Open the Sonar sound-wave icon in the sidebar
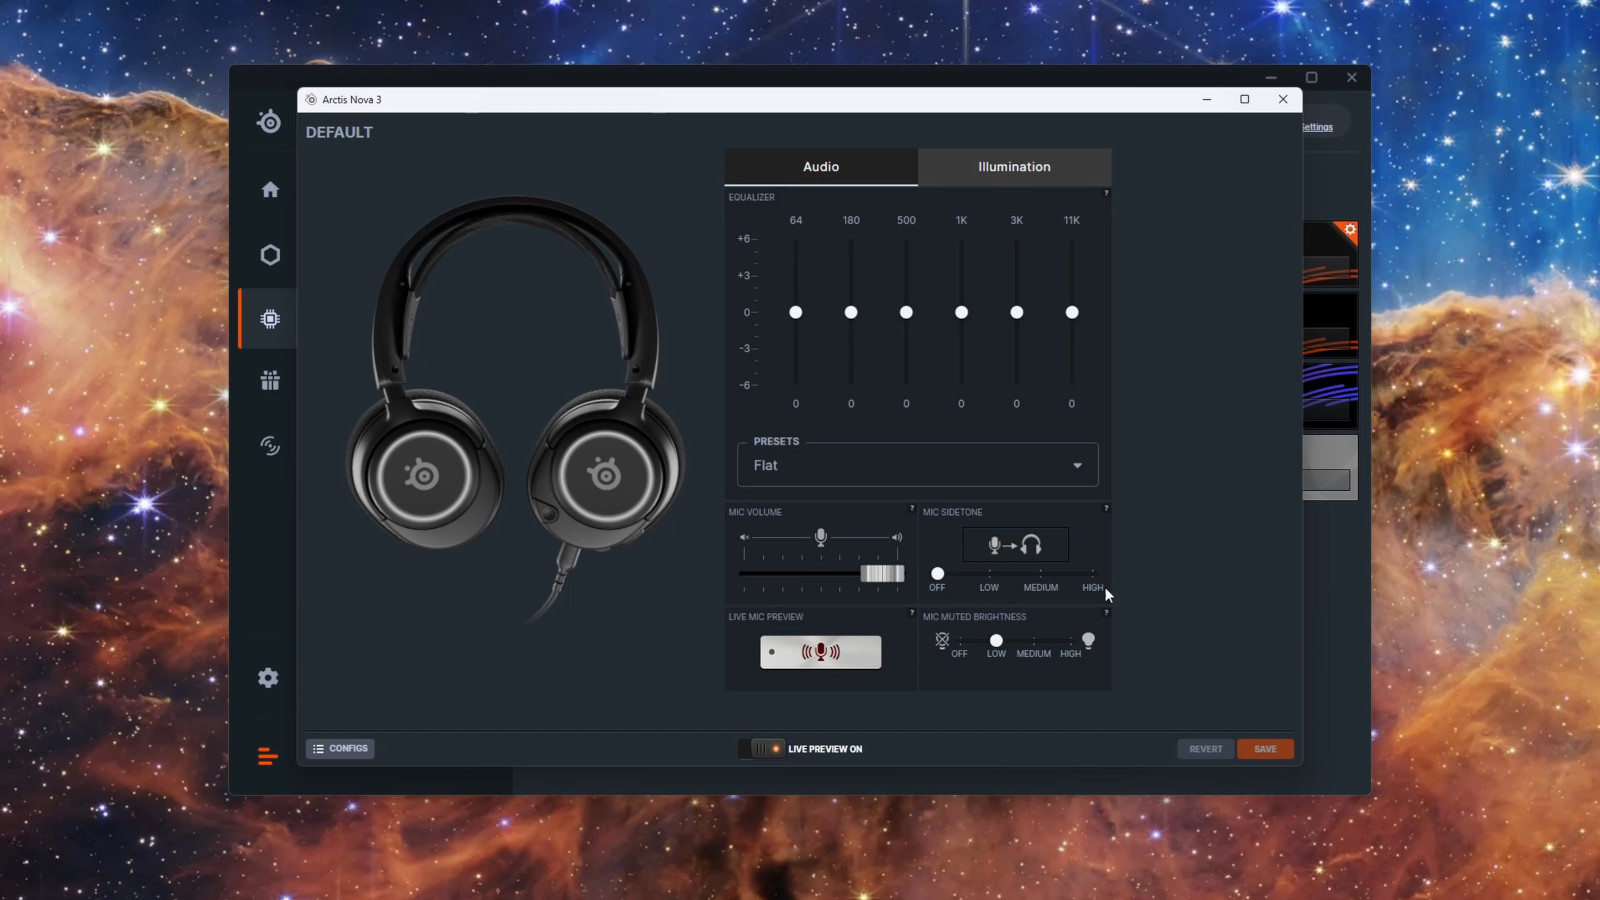This screenshot has width=1600, height=900. pyautogui.click(x=270, y=446)
